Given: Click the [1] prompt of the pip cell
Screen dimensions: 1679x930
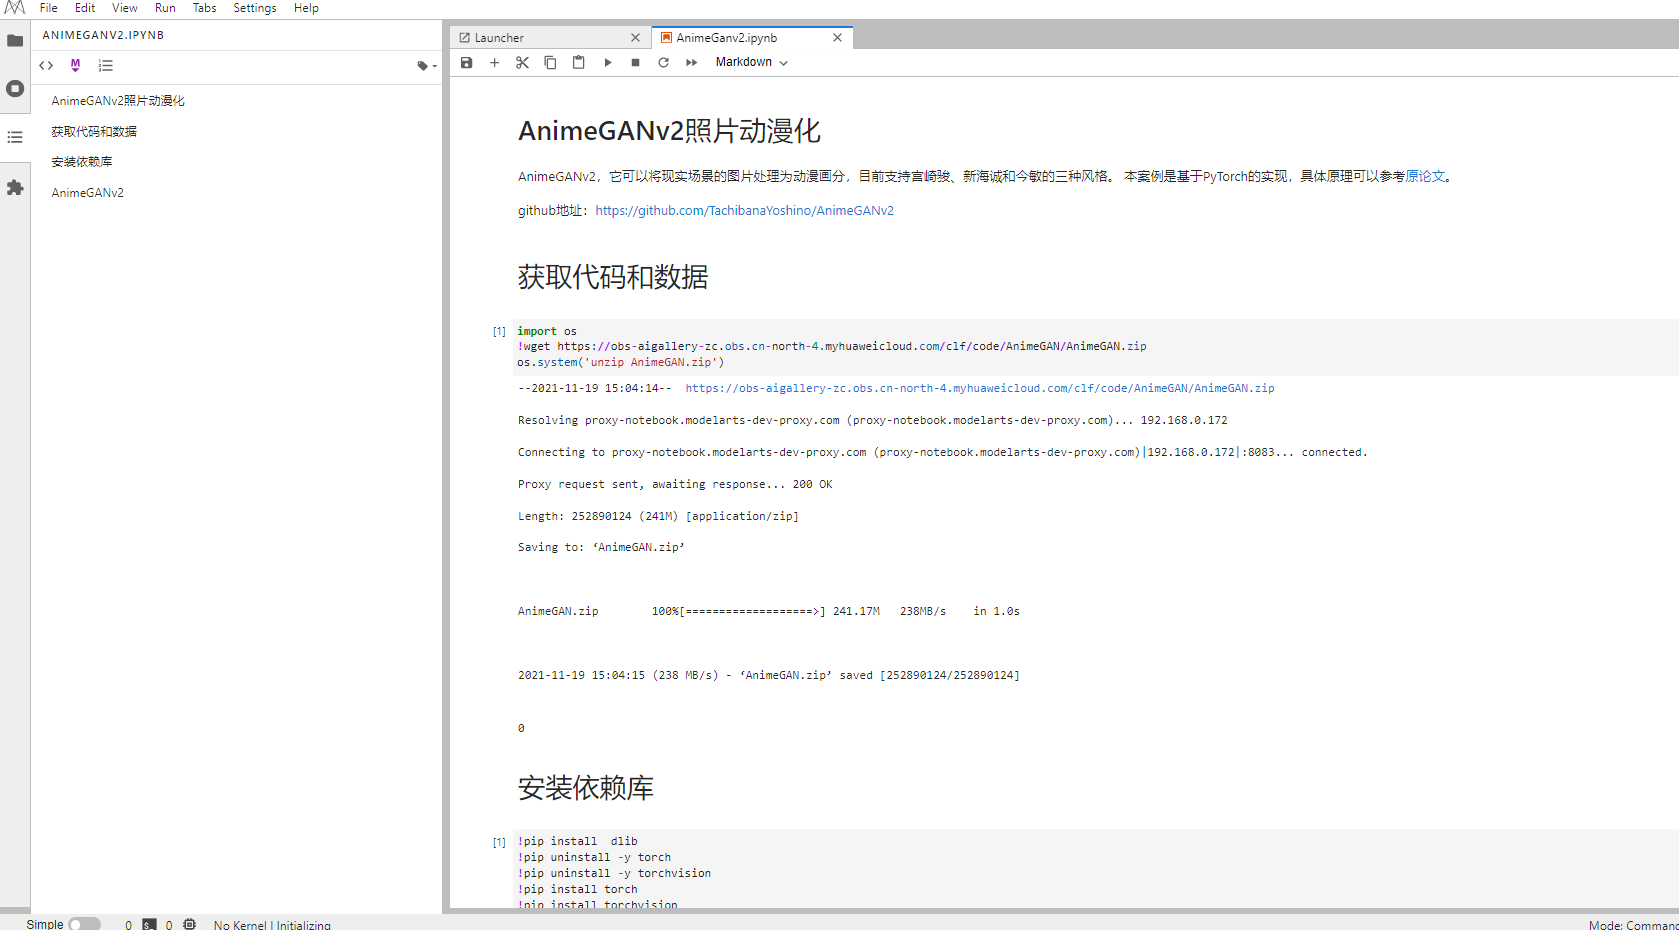Looking at the screenshot, I should (x=499, y=842).
